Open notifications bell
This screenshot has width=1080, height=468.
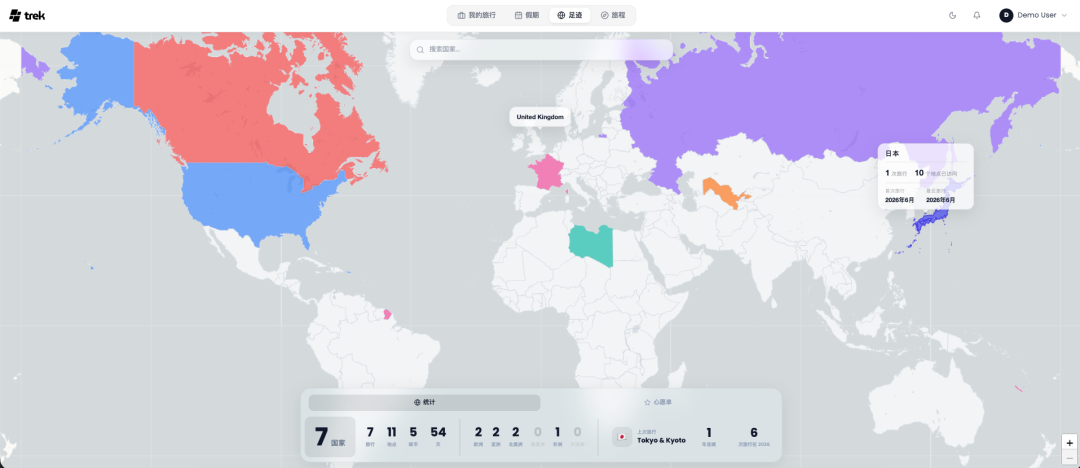(x=977, y=15)
